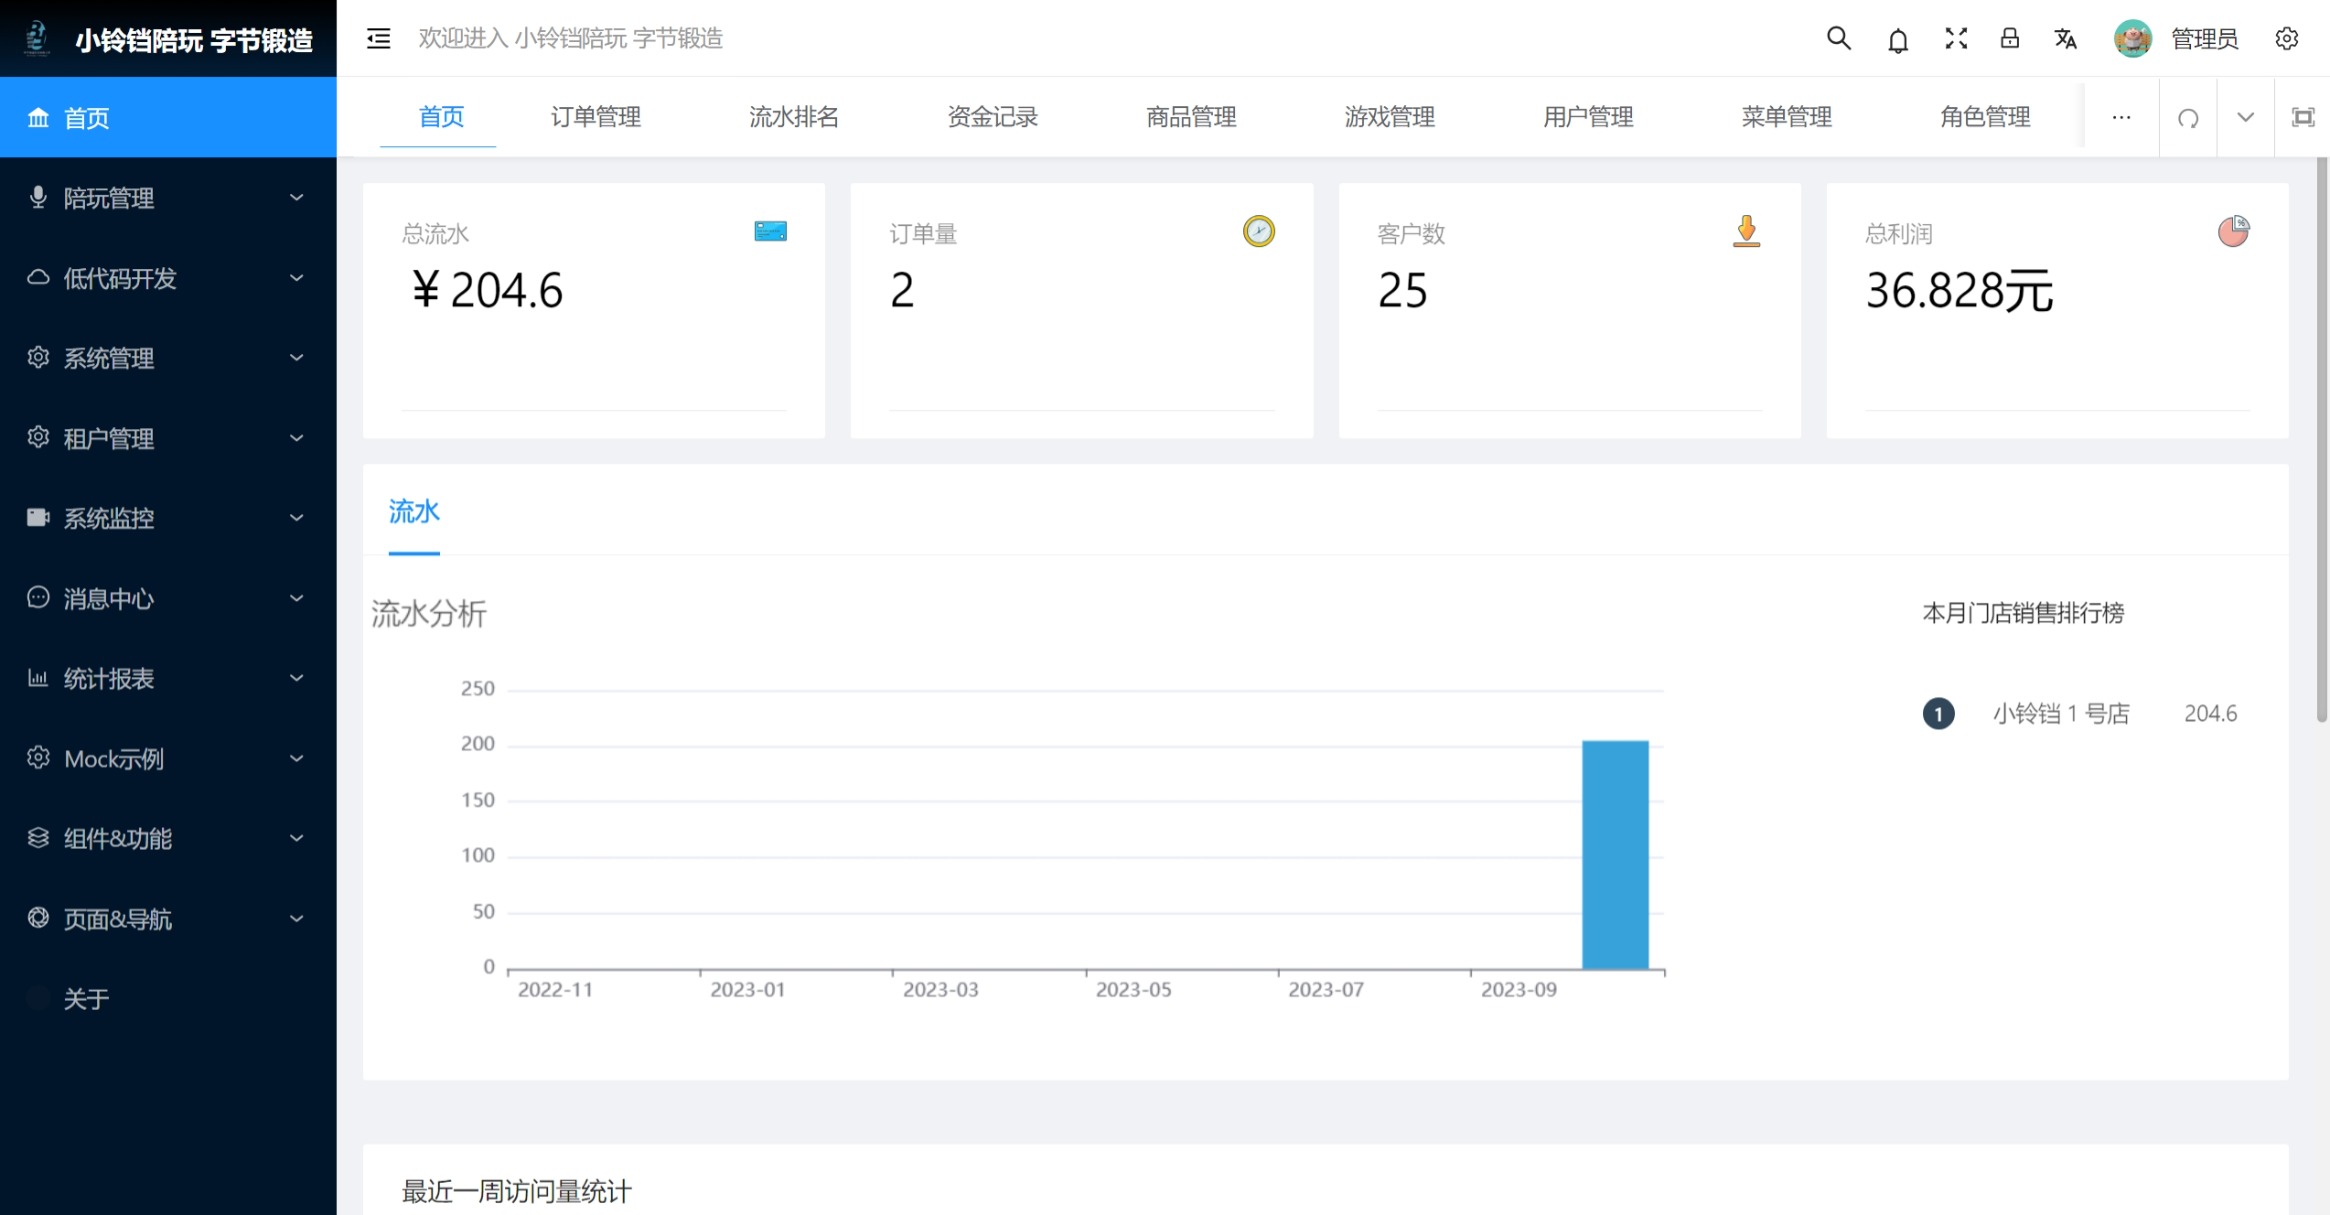Open the more tabs ellipsis menu

(2121, 117)
